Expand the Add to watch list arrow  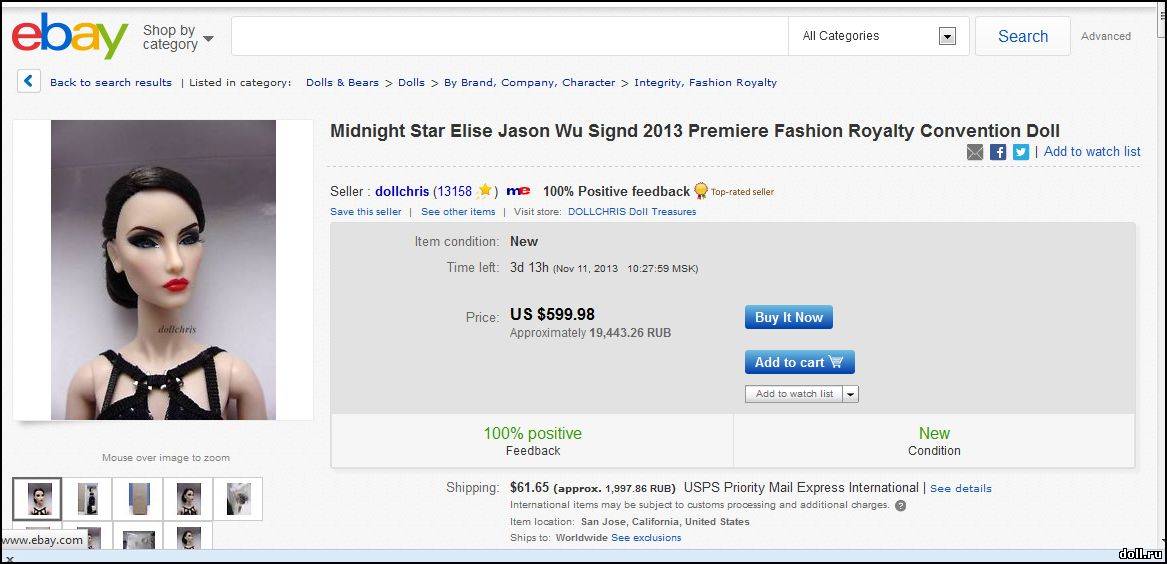pyautogui.click(x=851, y=394)
